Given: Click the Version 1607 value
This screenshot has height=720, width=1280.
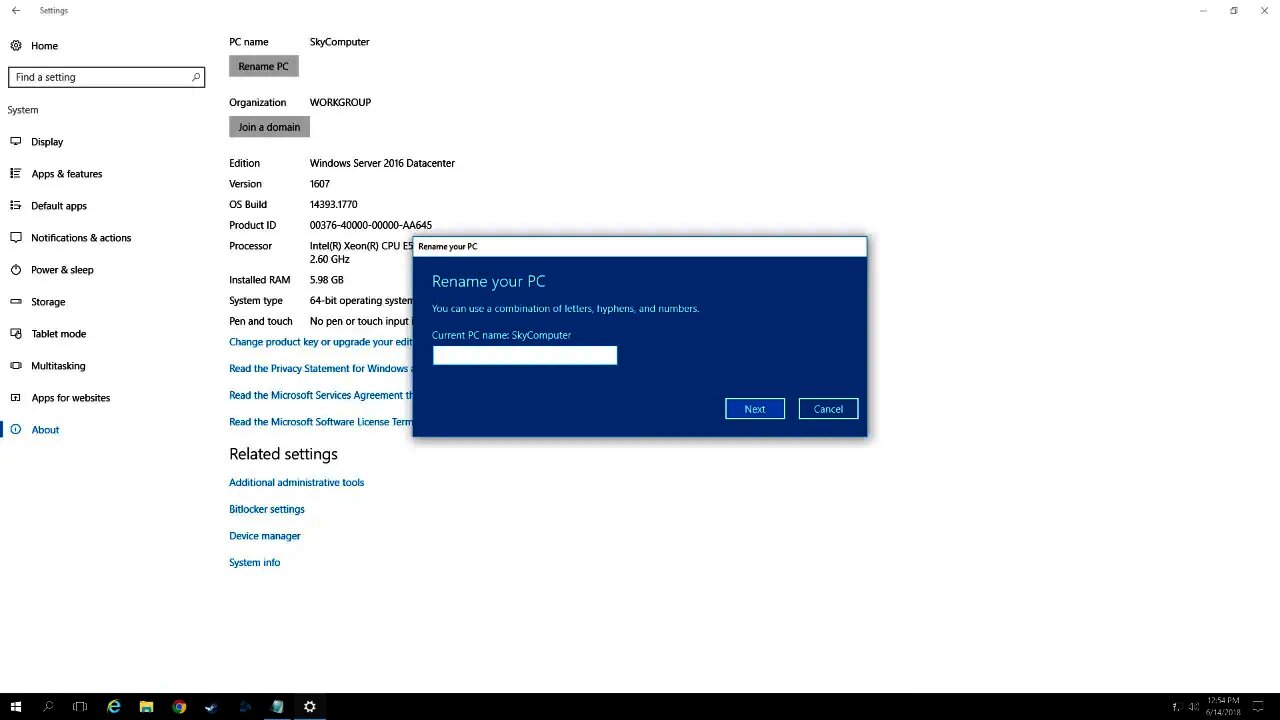Looking at the screenshot, I should point(320,184).
